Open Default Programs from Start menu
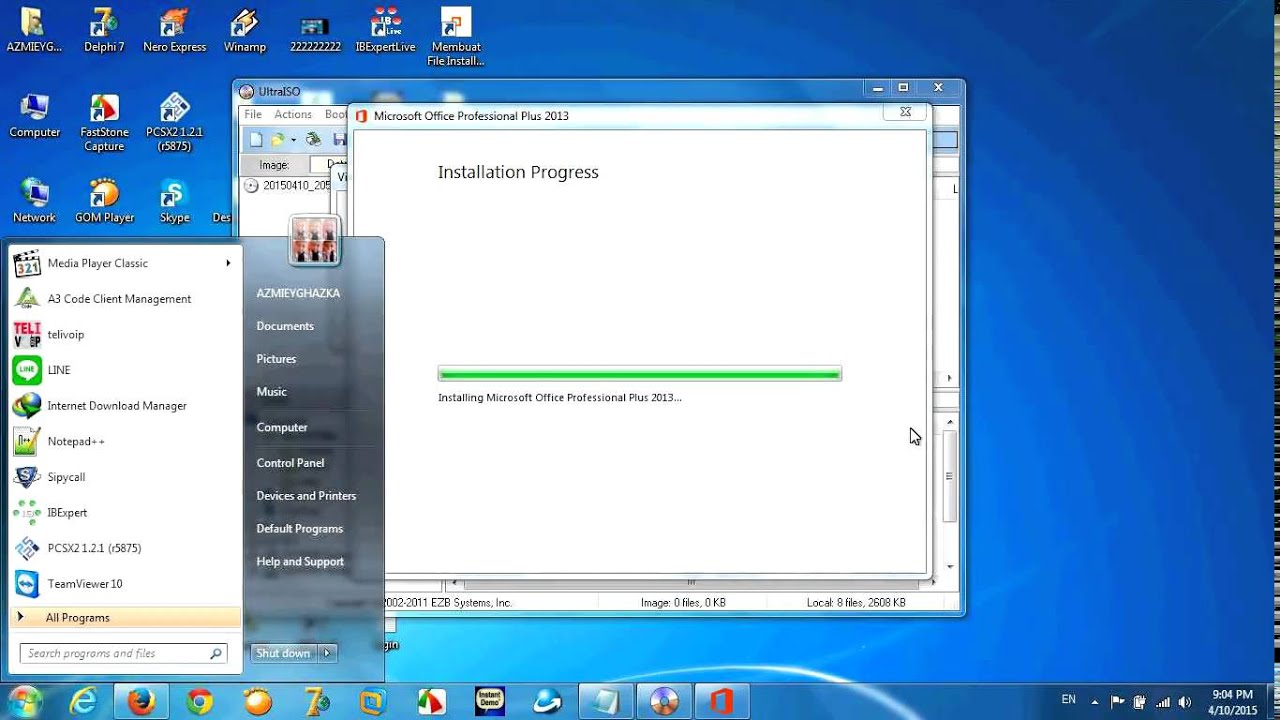 tap(299, 529)
